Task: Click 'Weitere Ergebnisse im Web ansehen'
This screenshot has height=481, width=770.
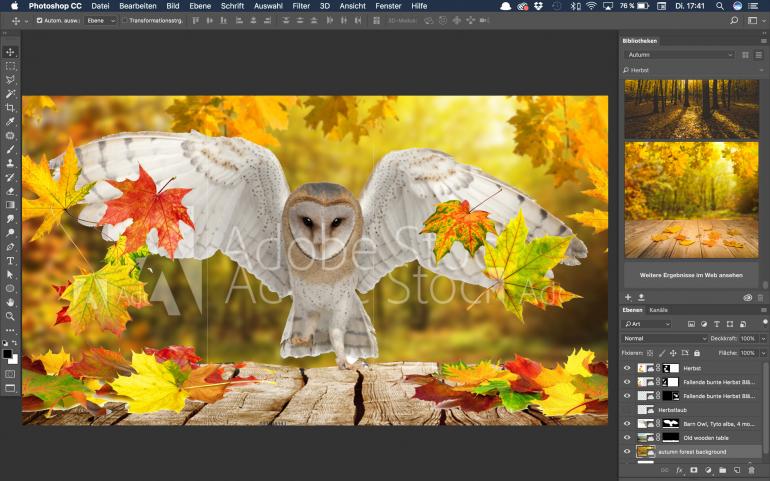Action: pos(691,275)
